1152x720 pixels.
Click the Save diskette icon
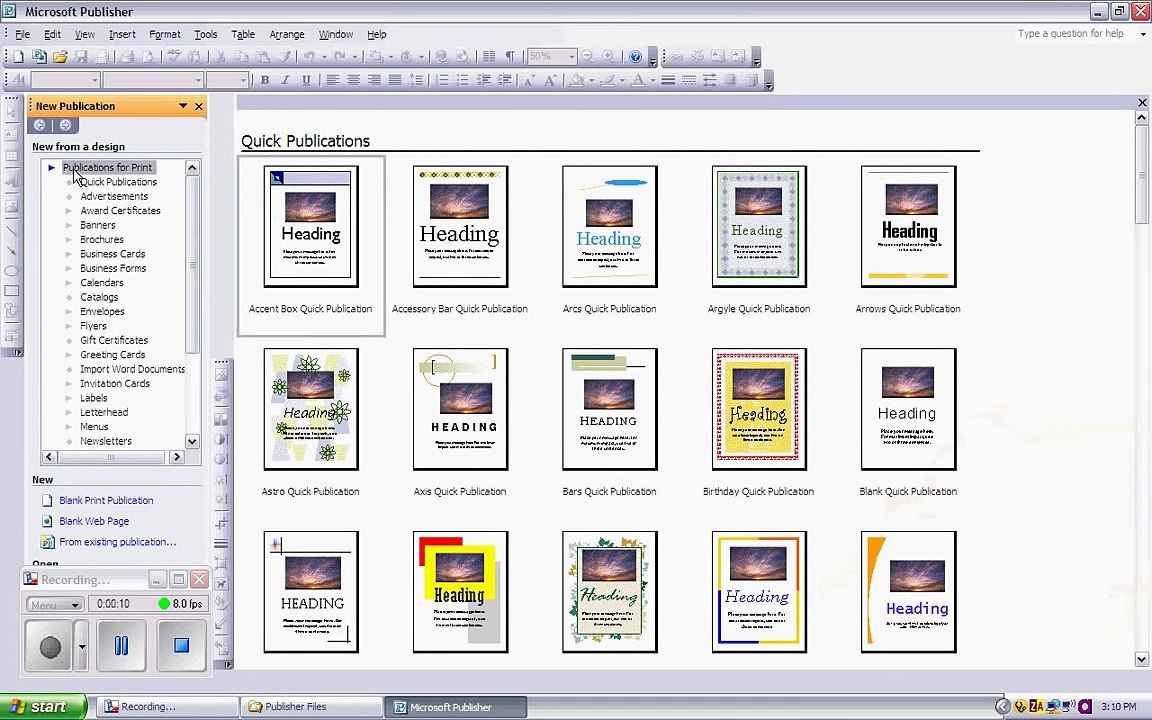(x=82, y=57)
